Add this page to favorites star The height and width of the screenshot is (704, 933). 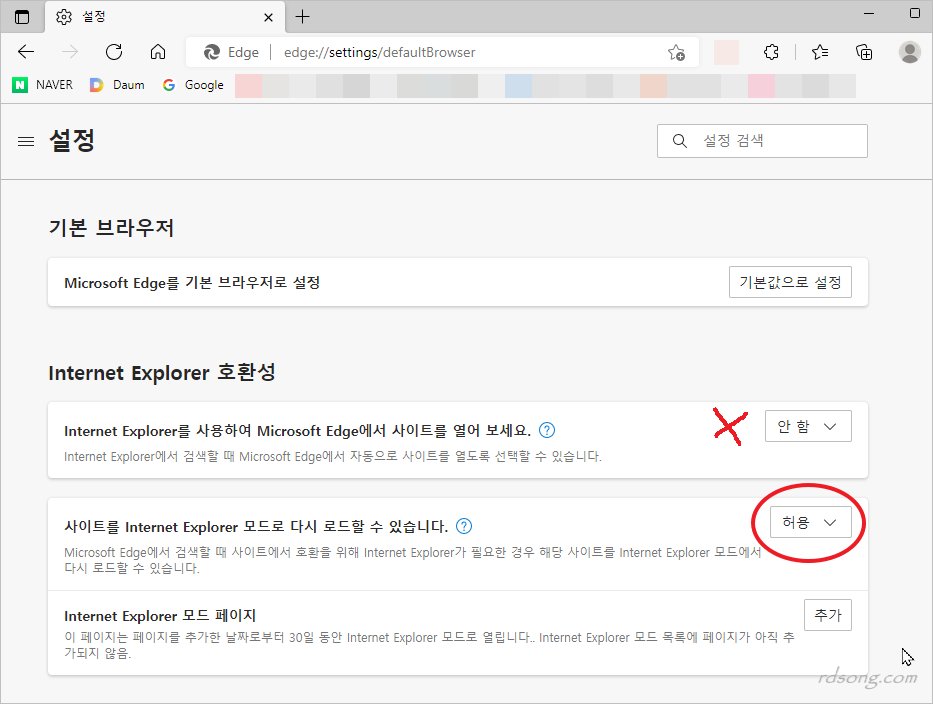coord(676,52)
